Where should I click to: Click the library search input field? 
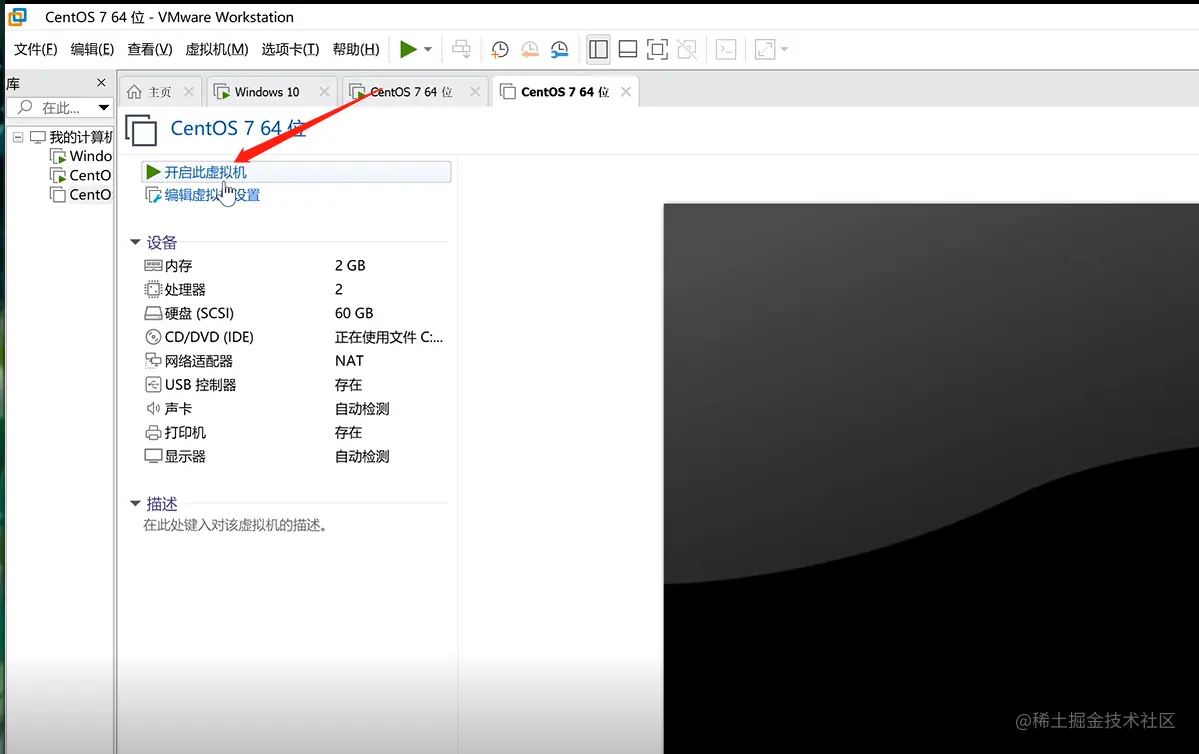(x=52, y=108)
